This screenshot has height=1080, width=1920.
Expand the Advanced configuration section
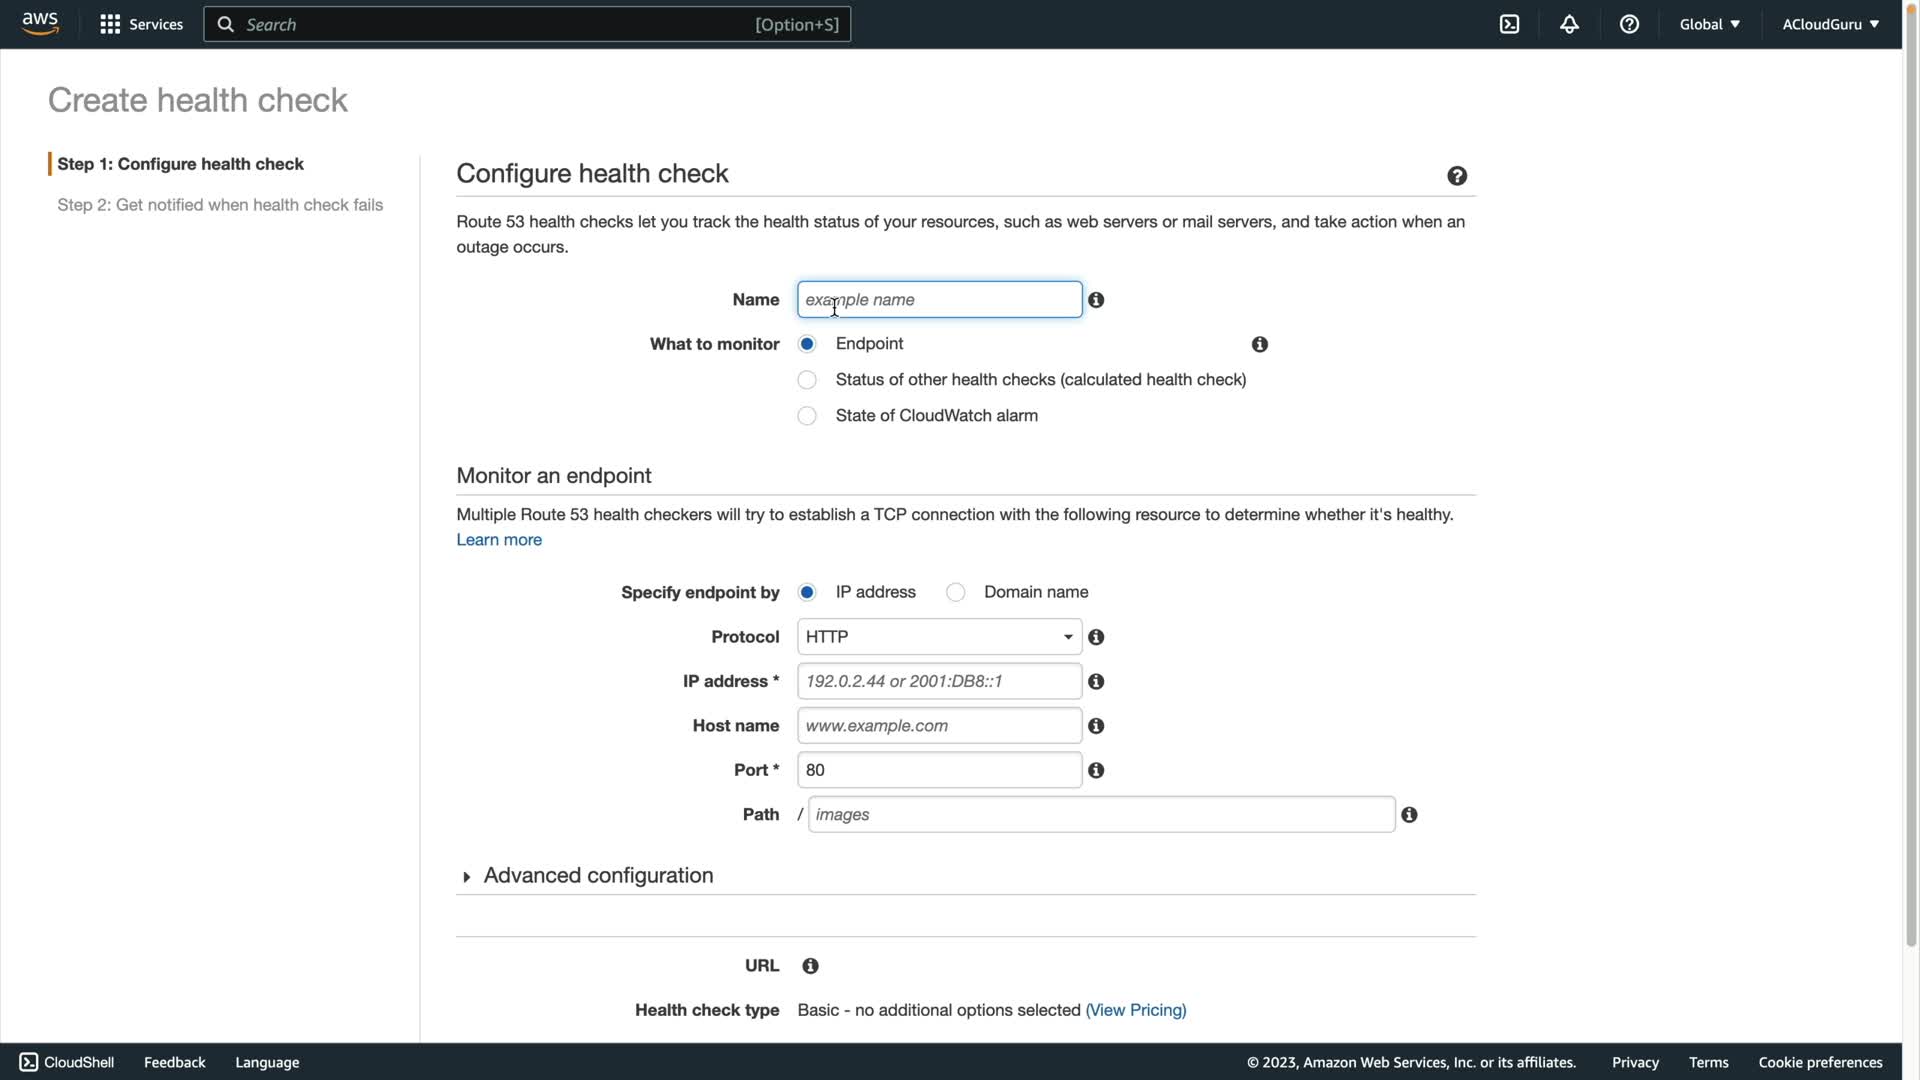pos(597,876)
